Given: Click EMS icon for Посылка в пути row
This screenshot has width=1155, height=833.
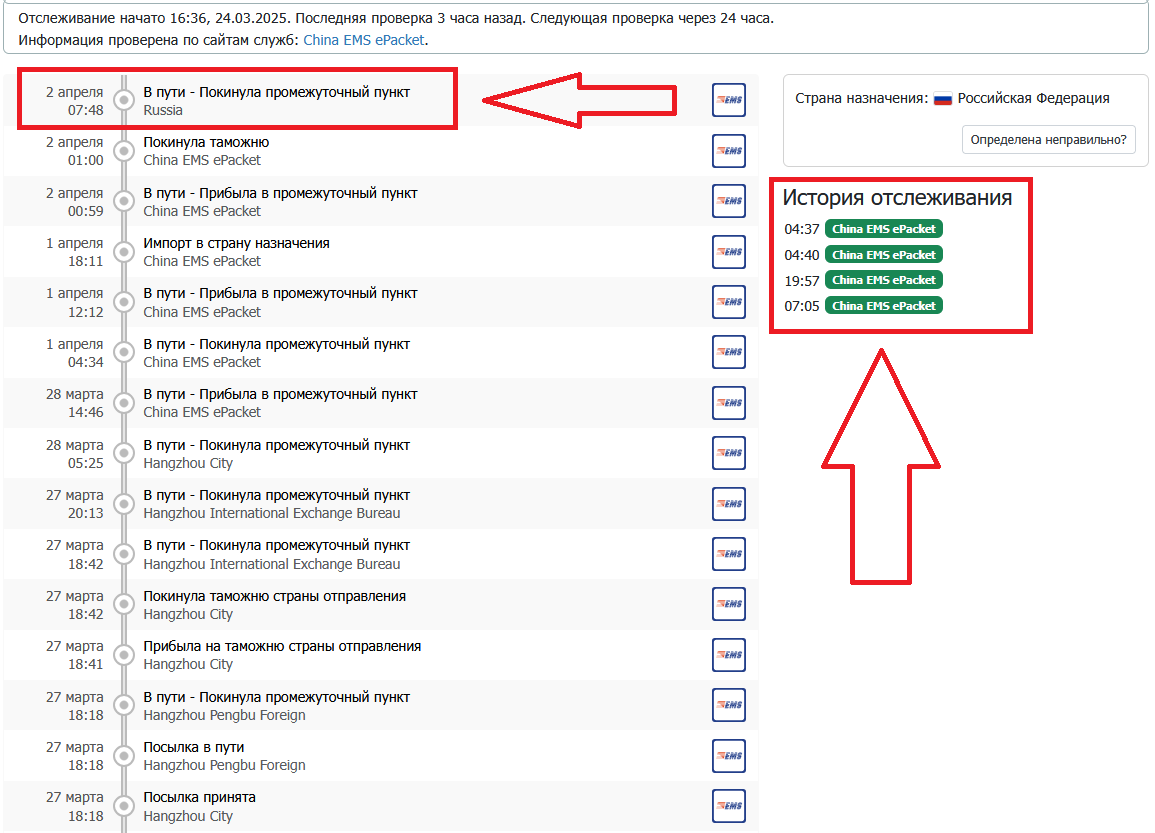Looking at the screenshot, I should coord(729,756).
